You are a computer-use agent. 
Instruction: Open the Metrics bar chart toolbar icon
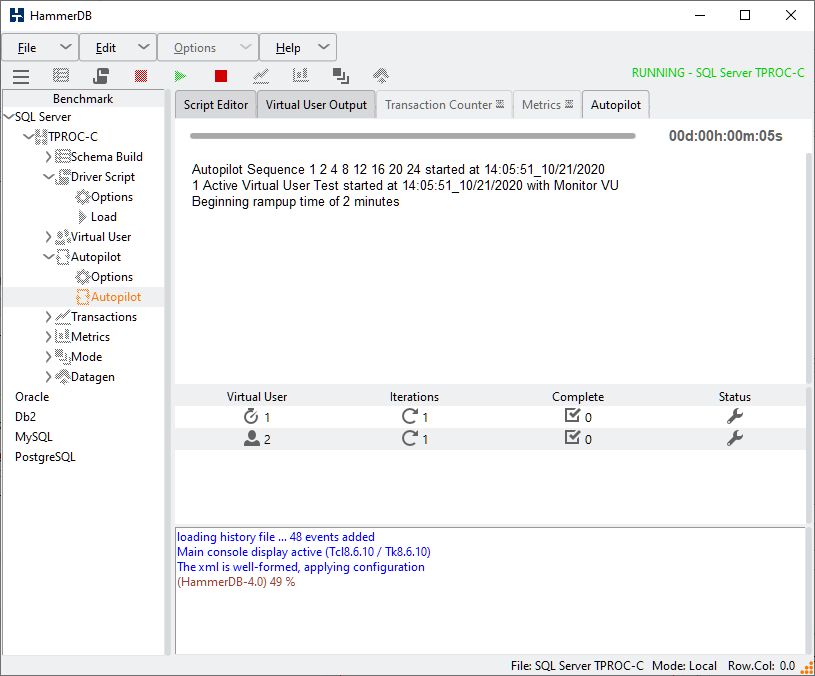point(300,76)
